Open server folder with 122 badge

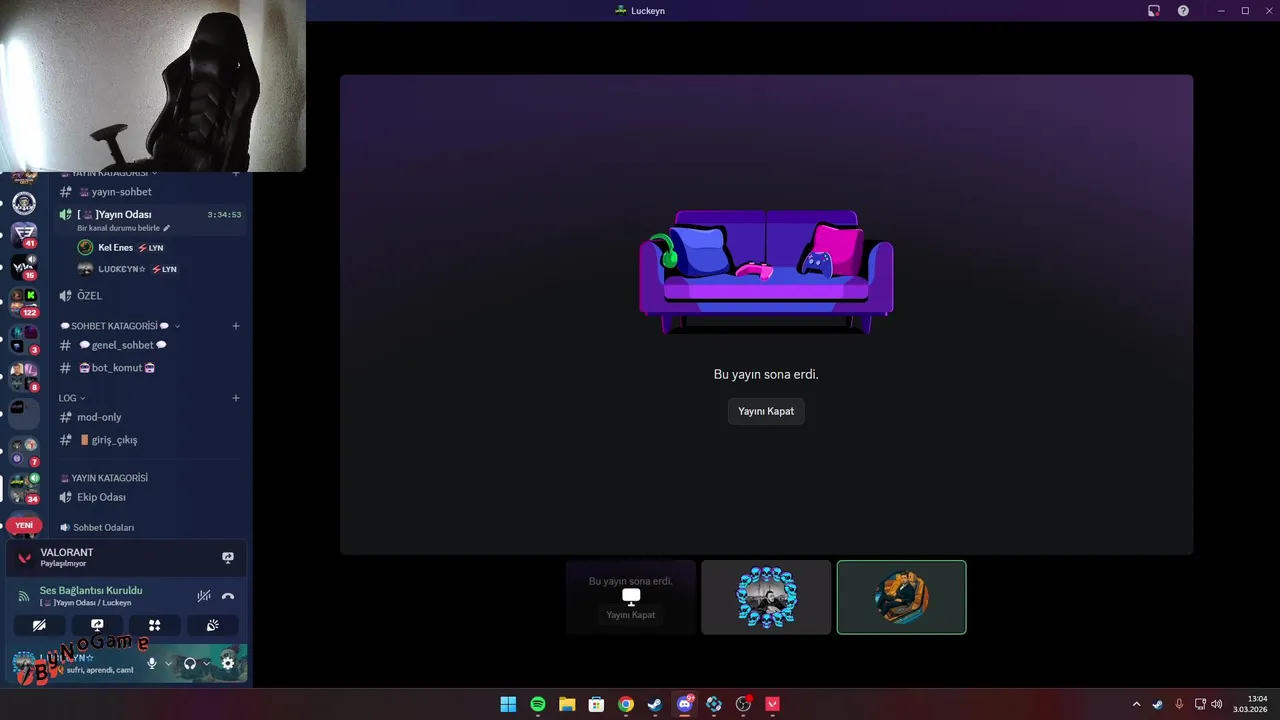(24, 302)
